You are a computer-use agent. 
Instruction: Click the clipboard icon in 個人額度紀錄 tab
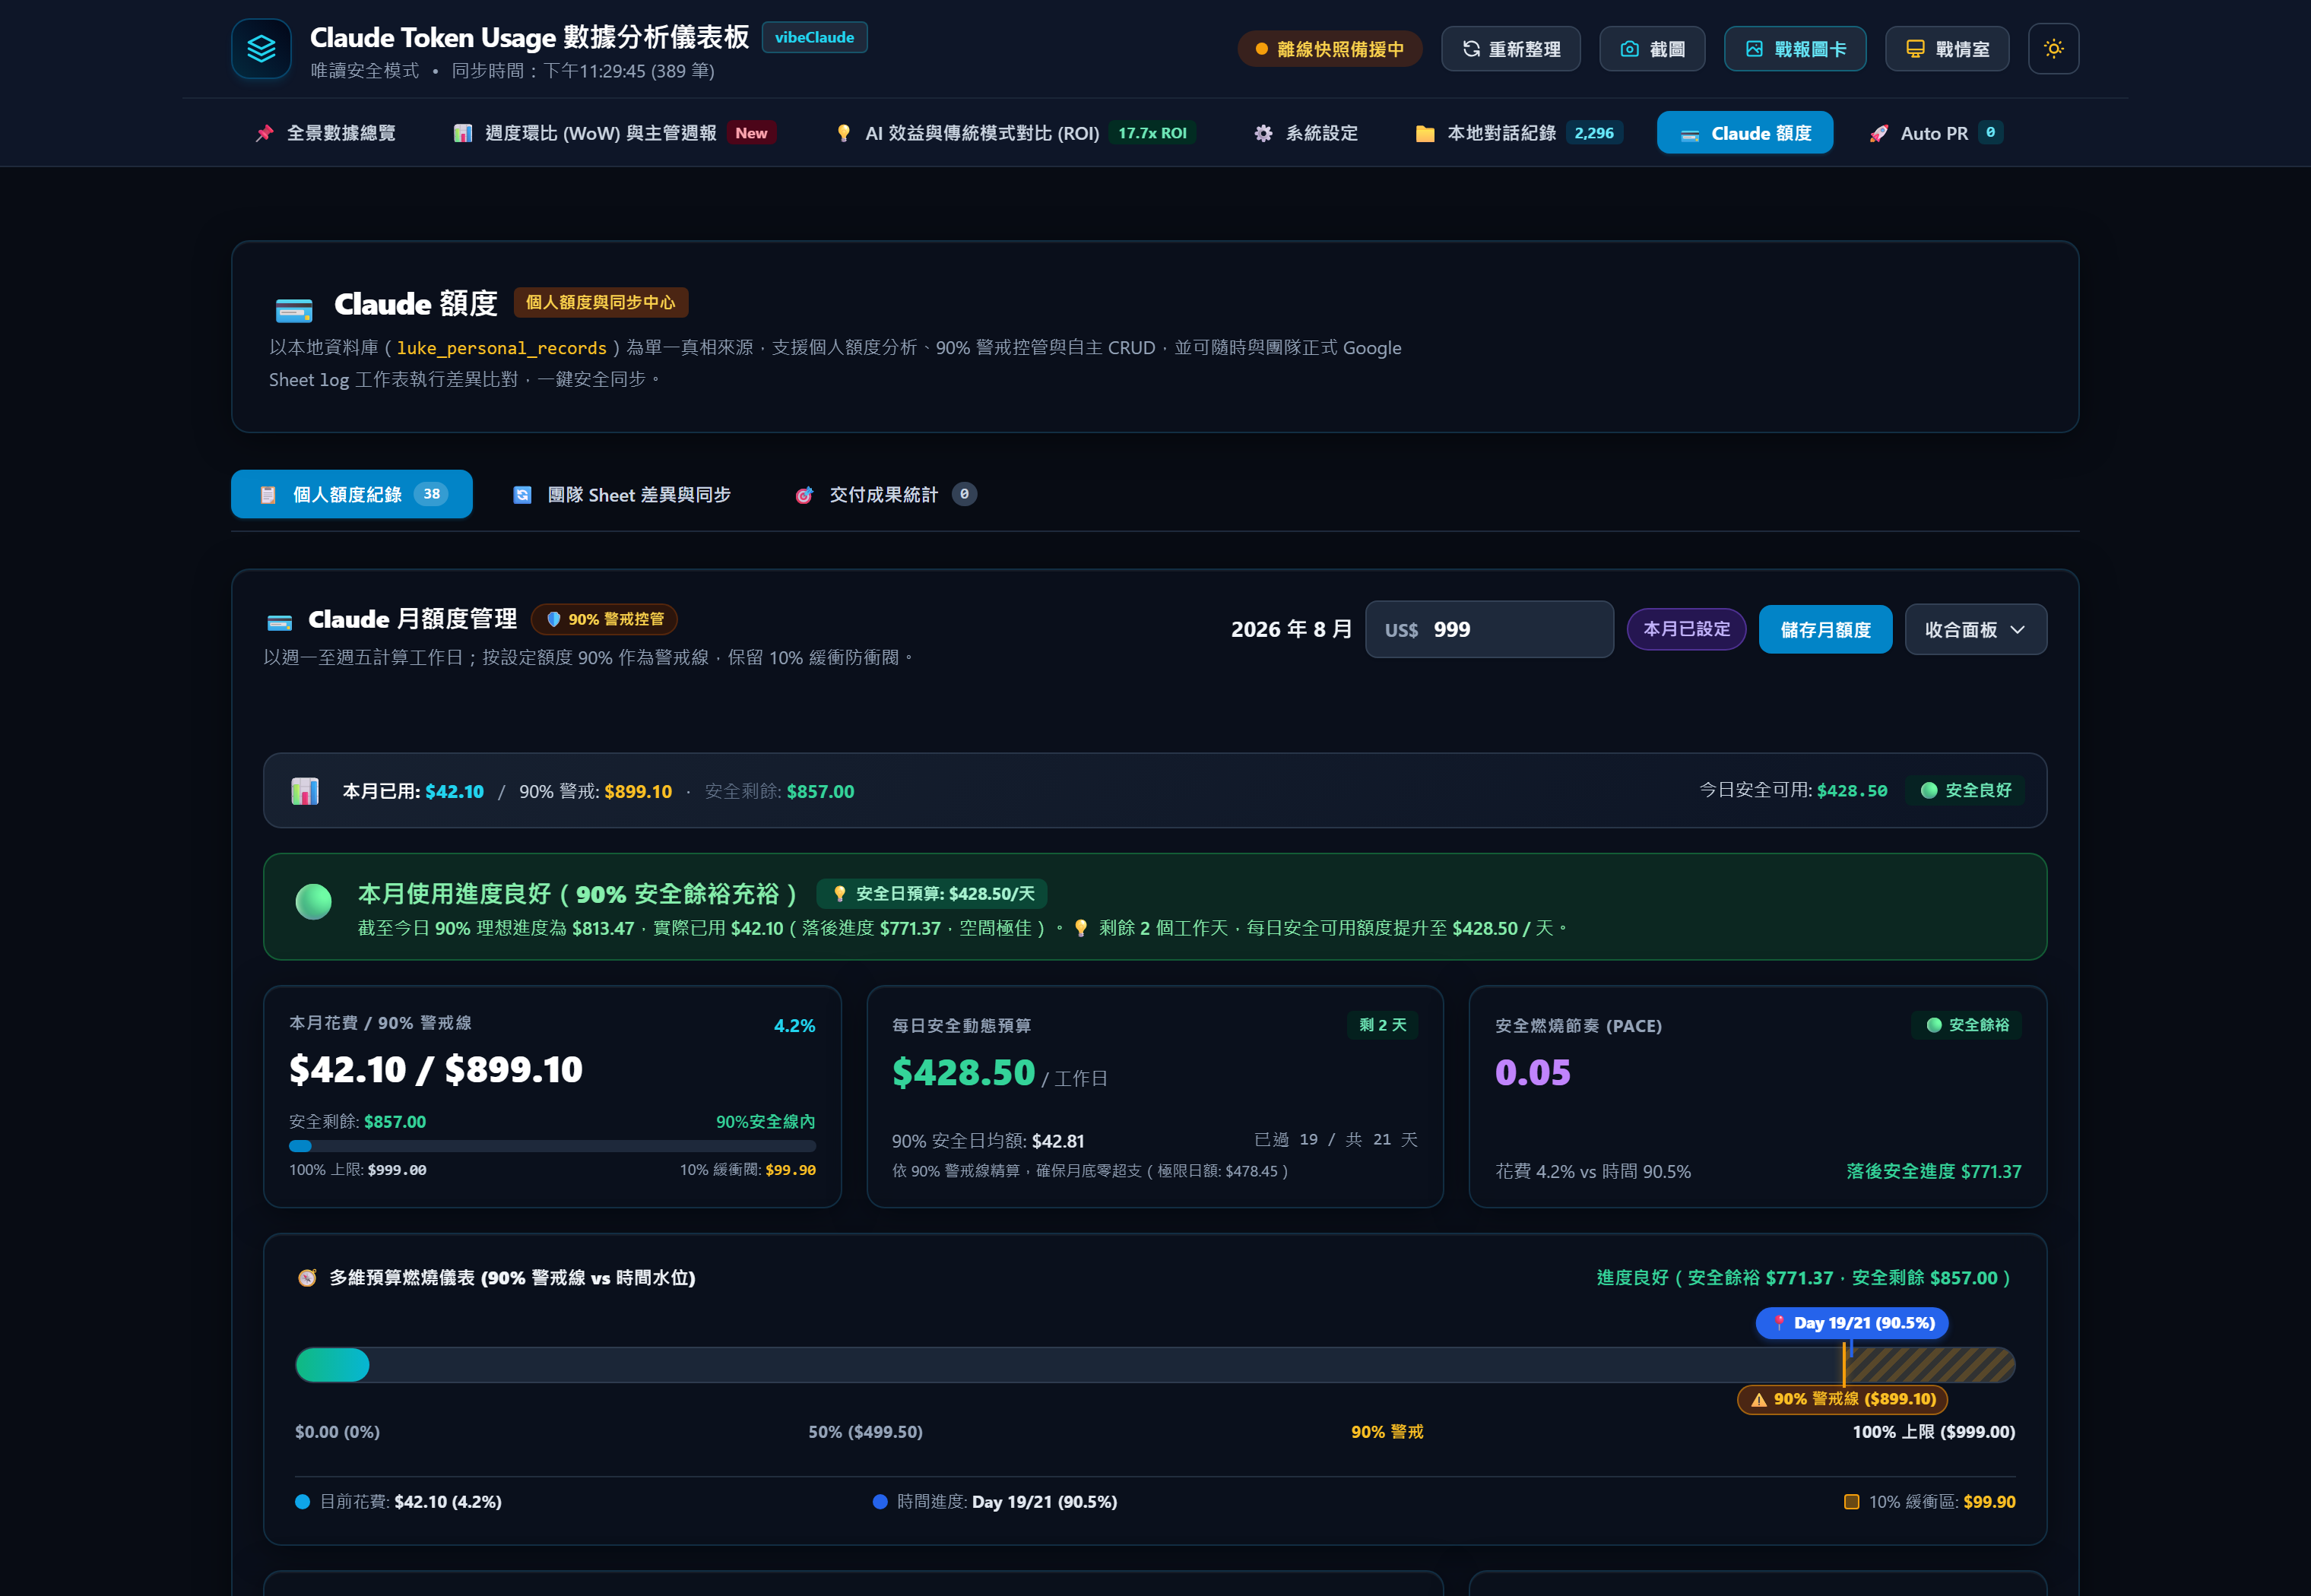pos(268,495)
